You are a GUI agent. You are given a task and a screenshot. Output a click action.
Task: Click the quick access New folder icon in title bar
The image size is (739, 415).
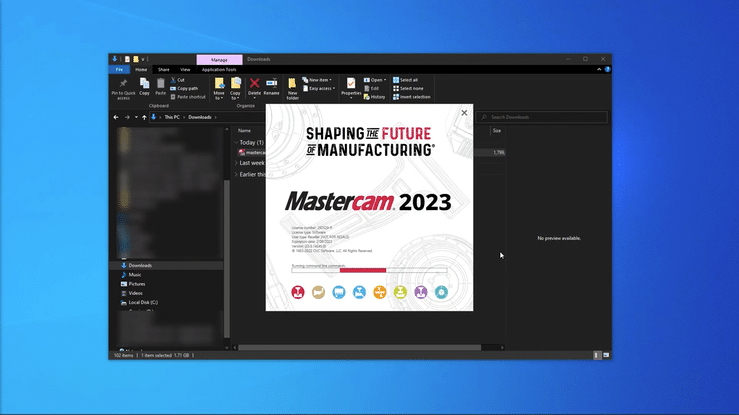[x=136, y=59]
